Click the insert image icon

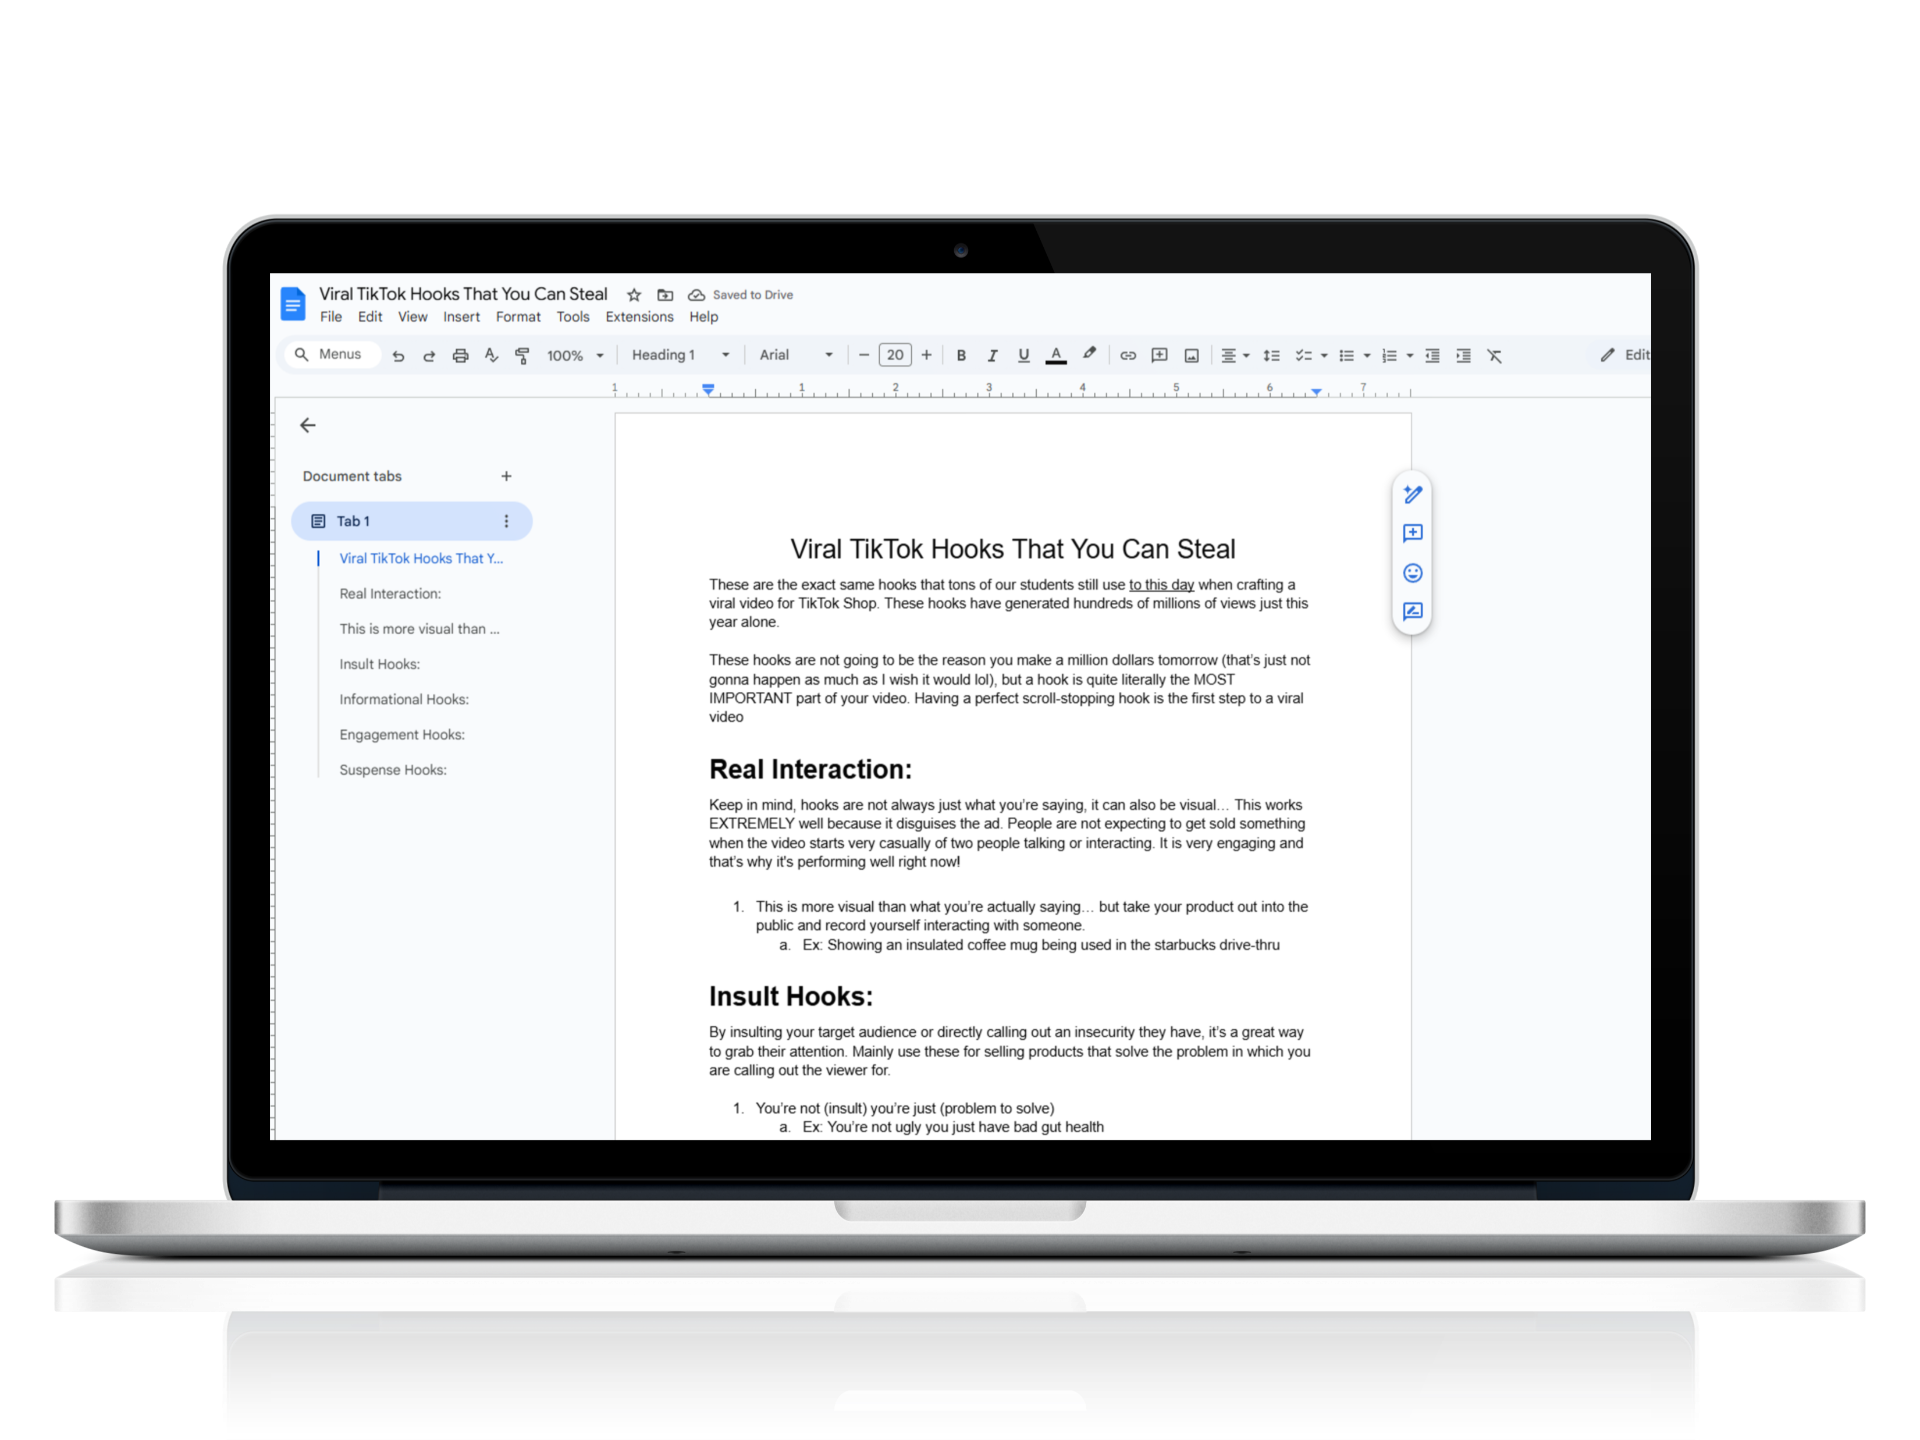point(1191,355)
